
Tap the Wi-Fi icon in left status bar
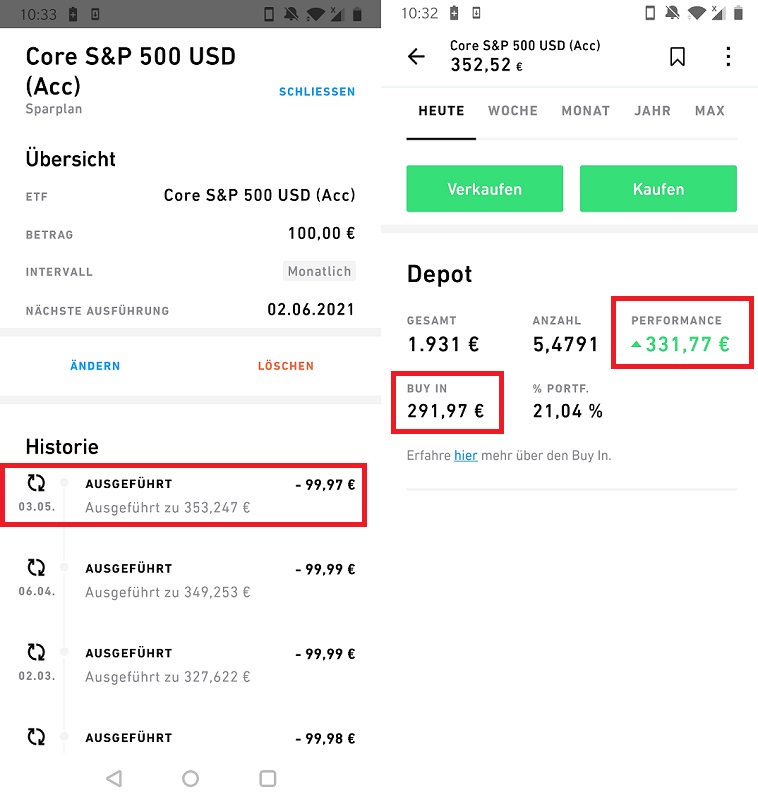pyautogui.click(x=315, y=14)
